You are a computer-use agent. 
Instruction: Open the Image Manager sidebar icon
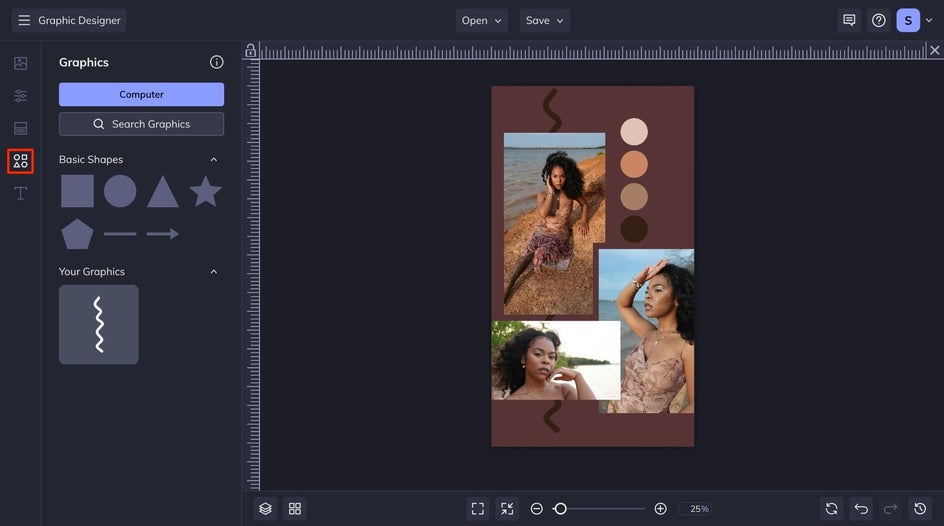(x=20, y=63)
